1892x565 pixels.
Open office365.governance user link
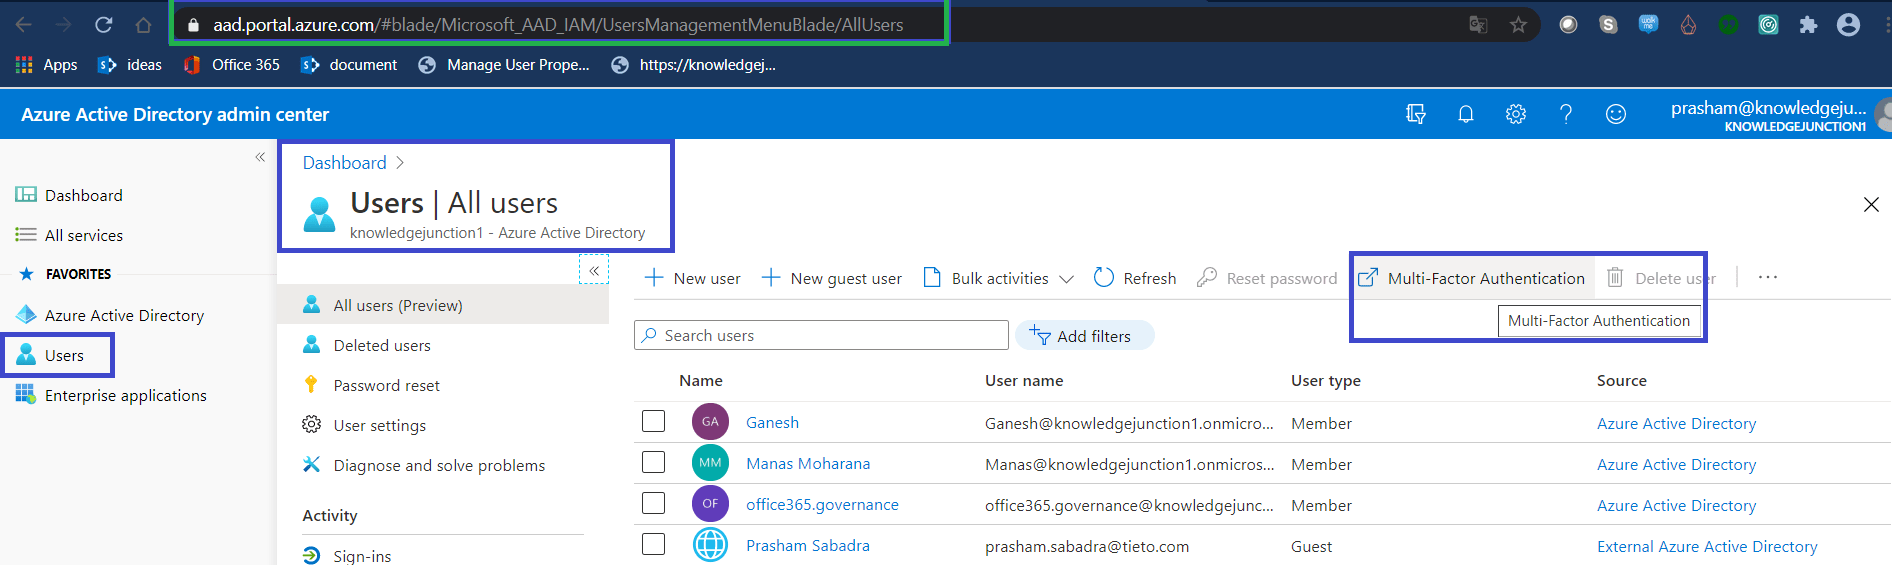[x=822, y=504]
